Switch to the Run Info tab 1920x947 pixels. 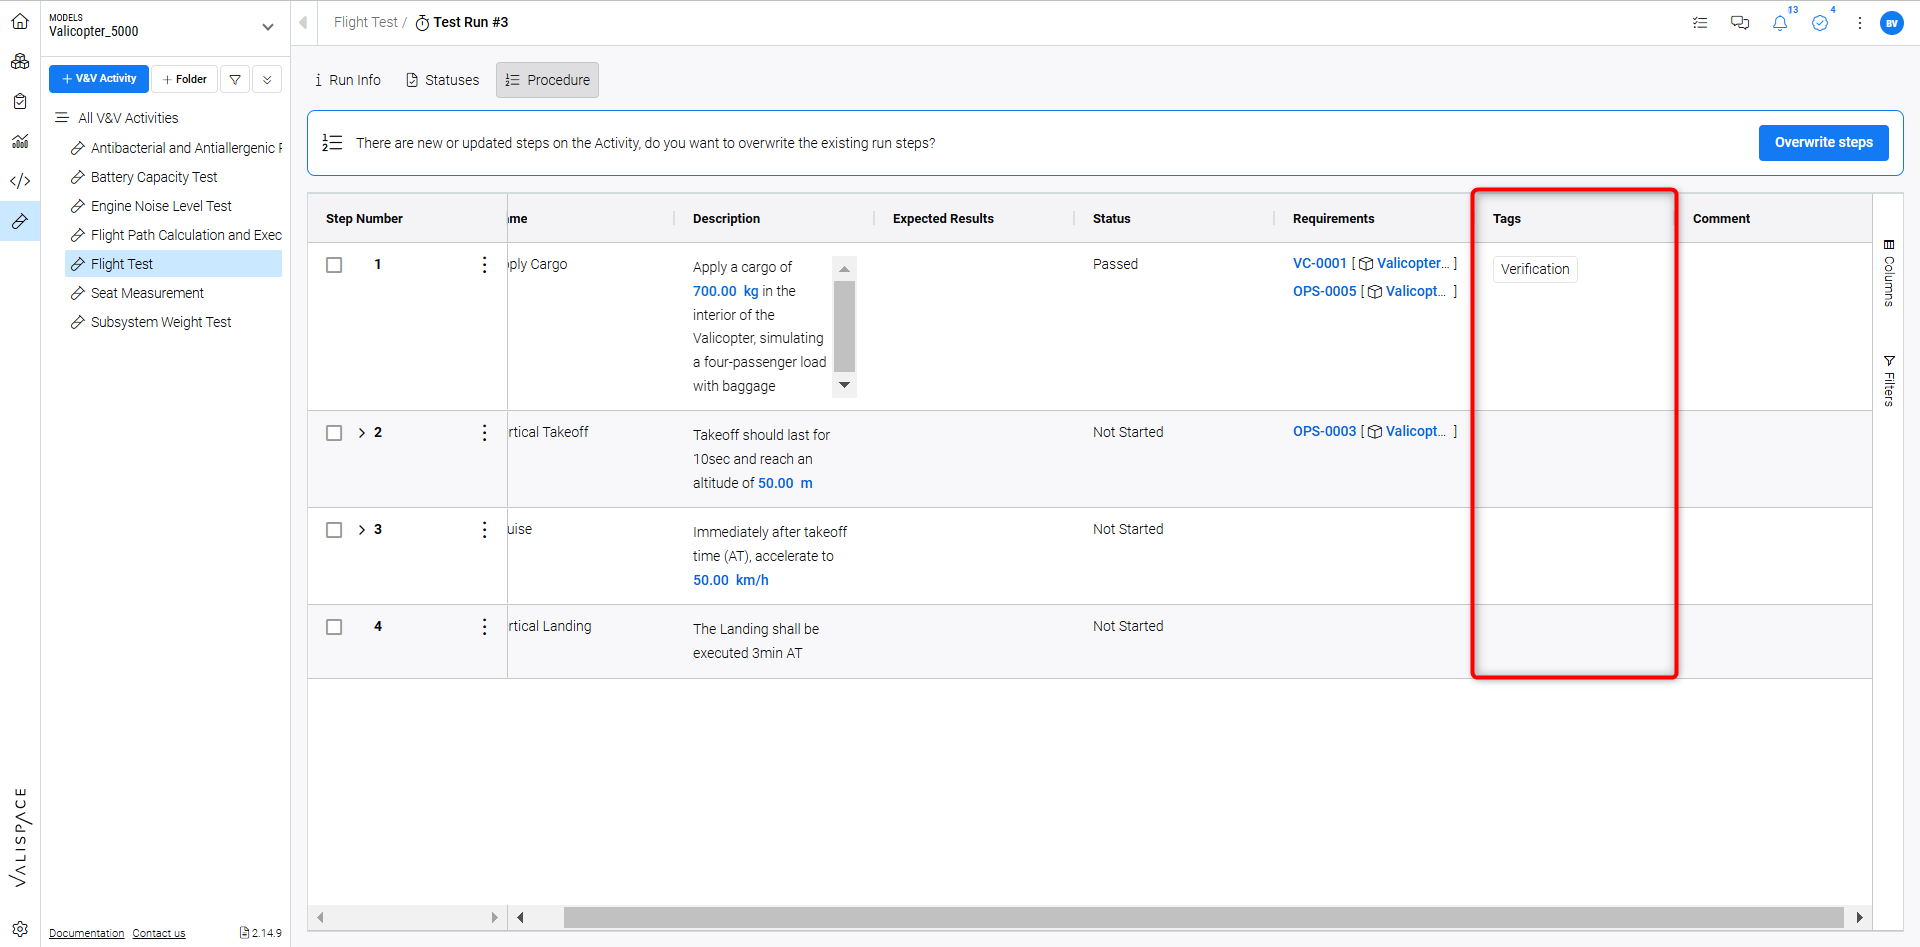348,80
